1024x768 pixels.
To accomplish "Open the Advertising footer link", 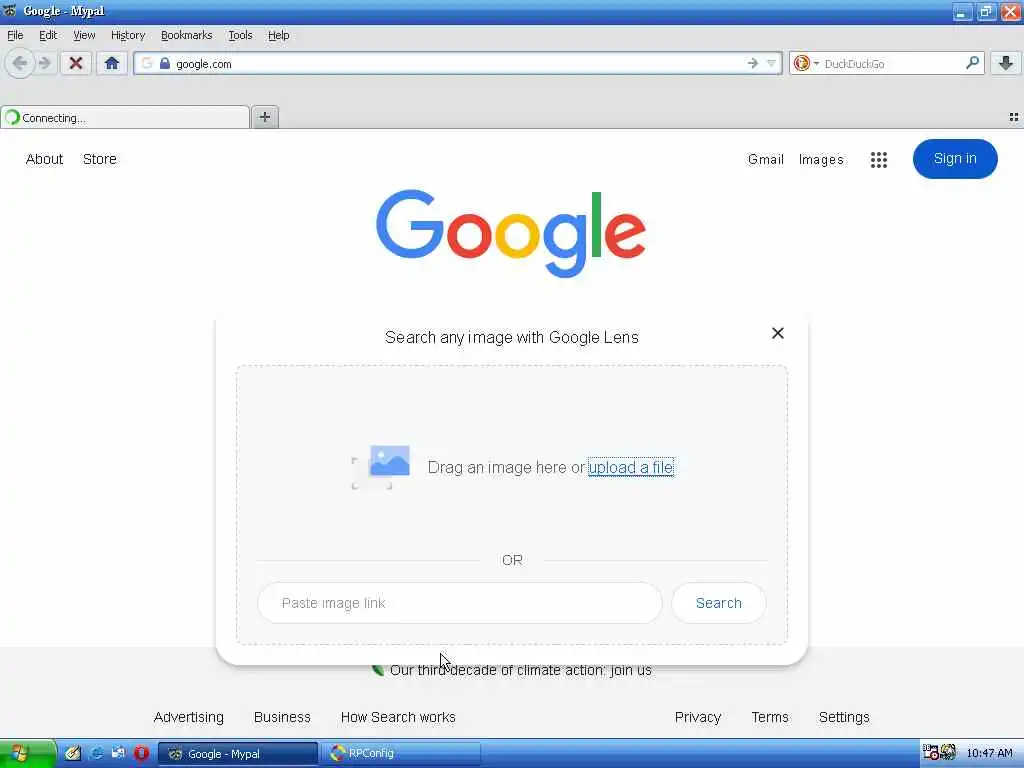I will click(x=189, y=717).
